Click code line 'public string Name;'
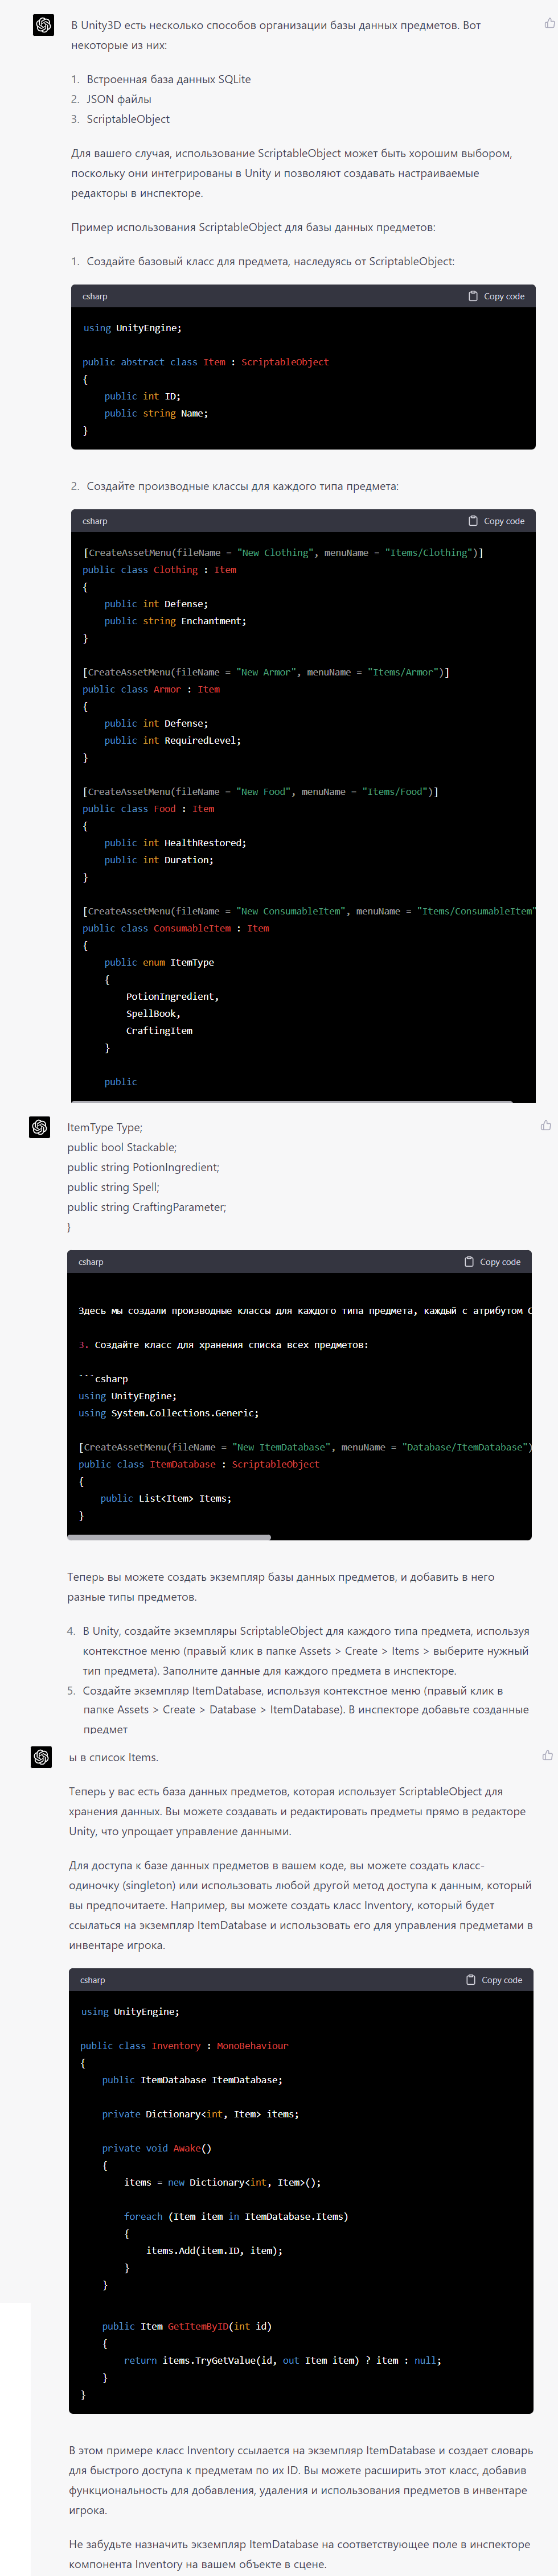The image size is (558, 2576). tap(156, 413)
